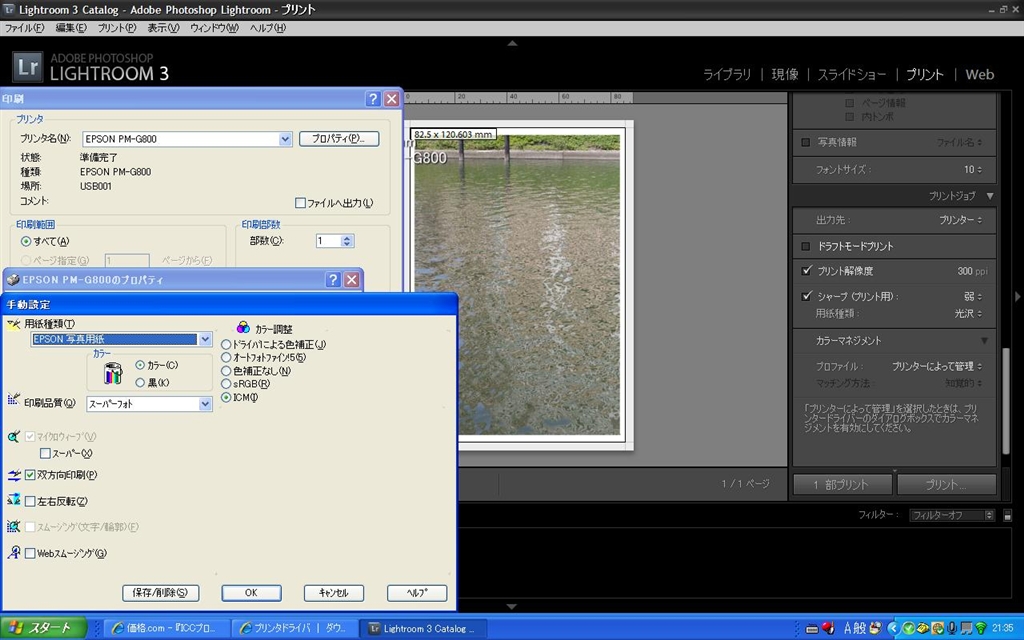This screenshot has height=640, width=1024.
Task: Click the help question mark in 印刷 dialog
Action: (x=373, y=99)
